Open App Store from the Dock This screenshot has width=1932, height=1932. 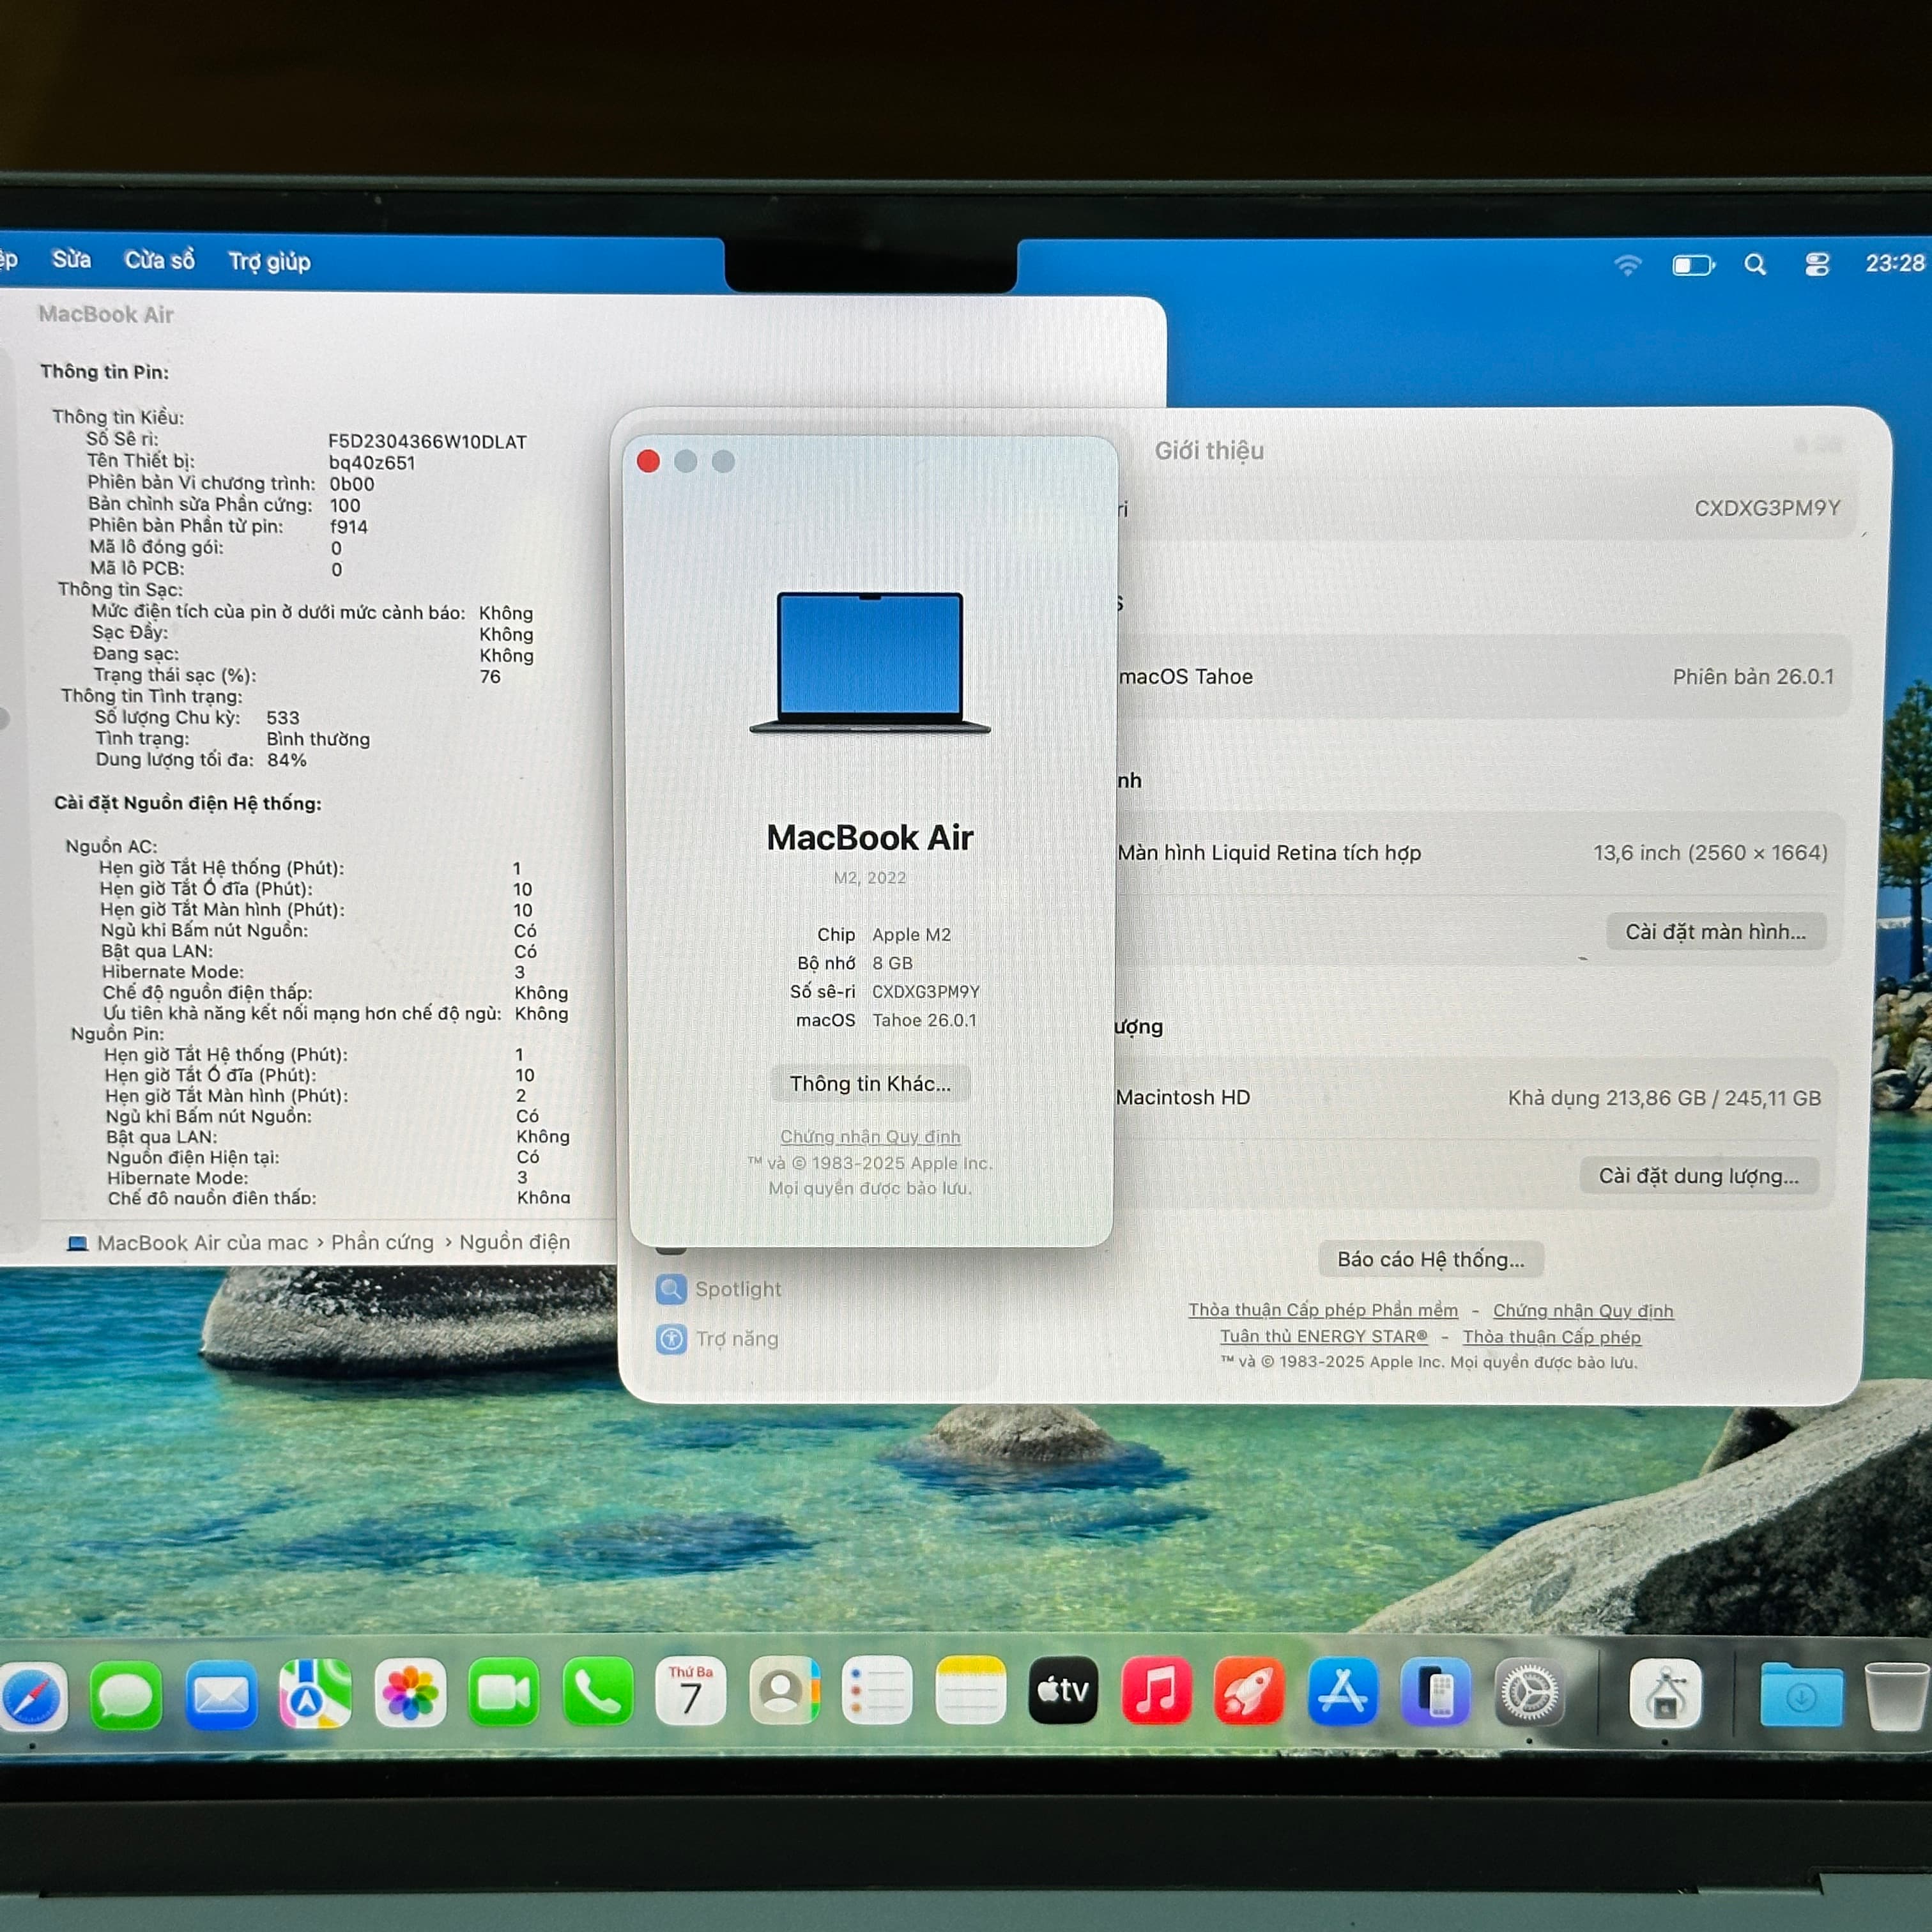[x=1342, y=1692]
